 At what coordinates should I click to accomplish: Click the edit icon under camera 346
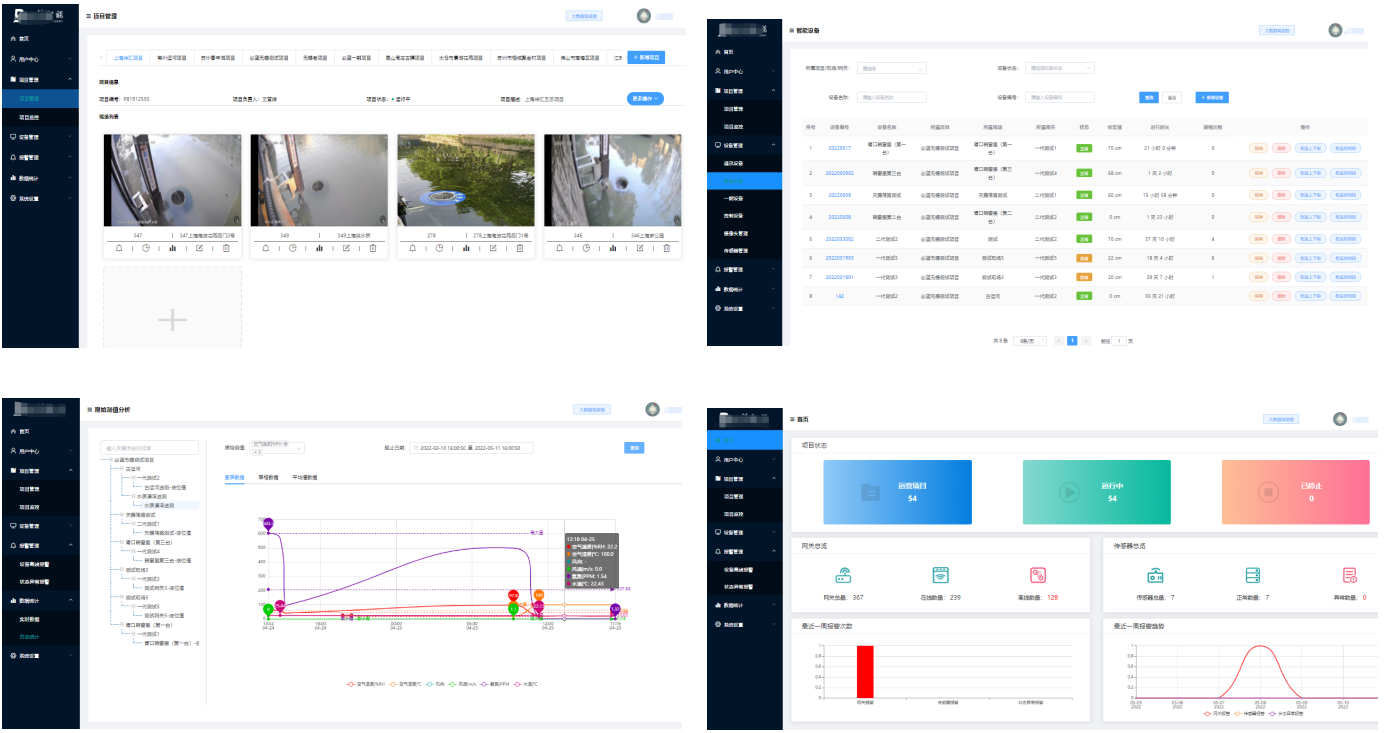coord(640,248)
